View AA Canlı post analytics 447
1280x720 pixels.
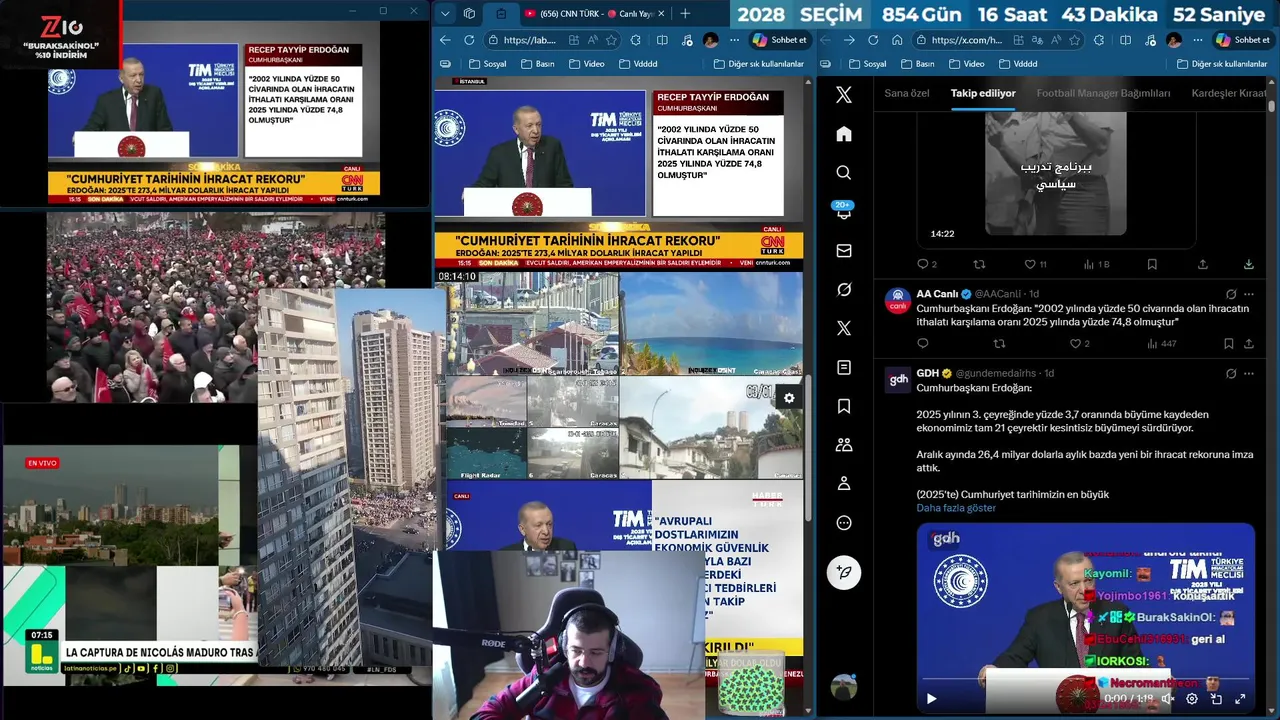coord(1161,343)
